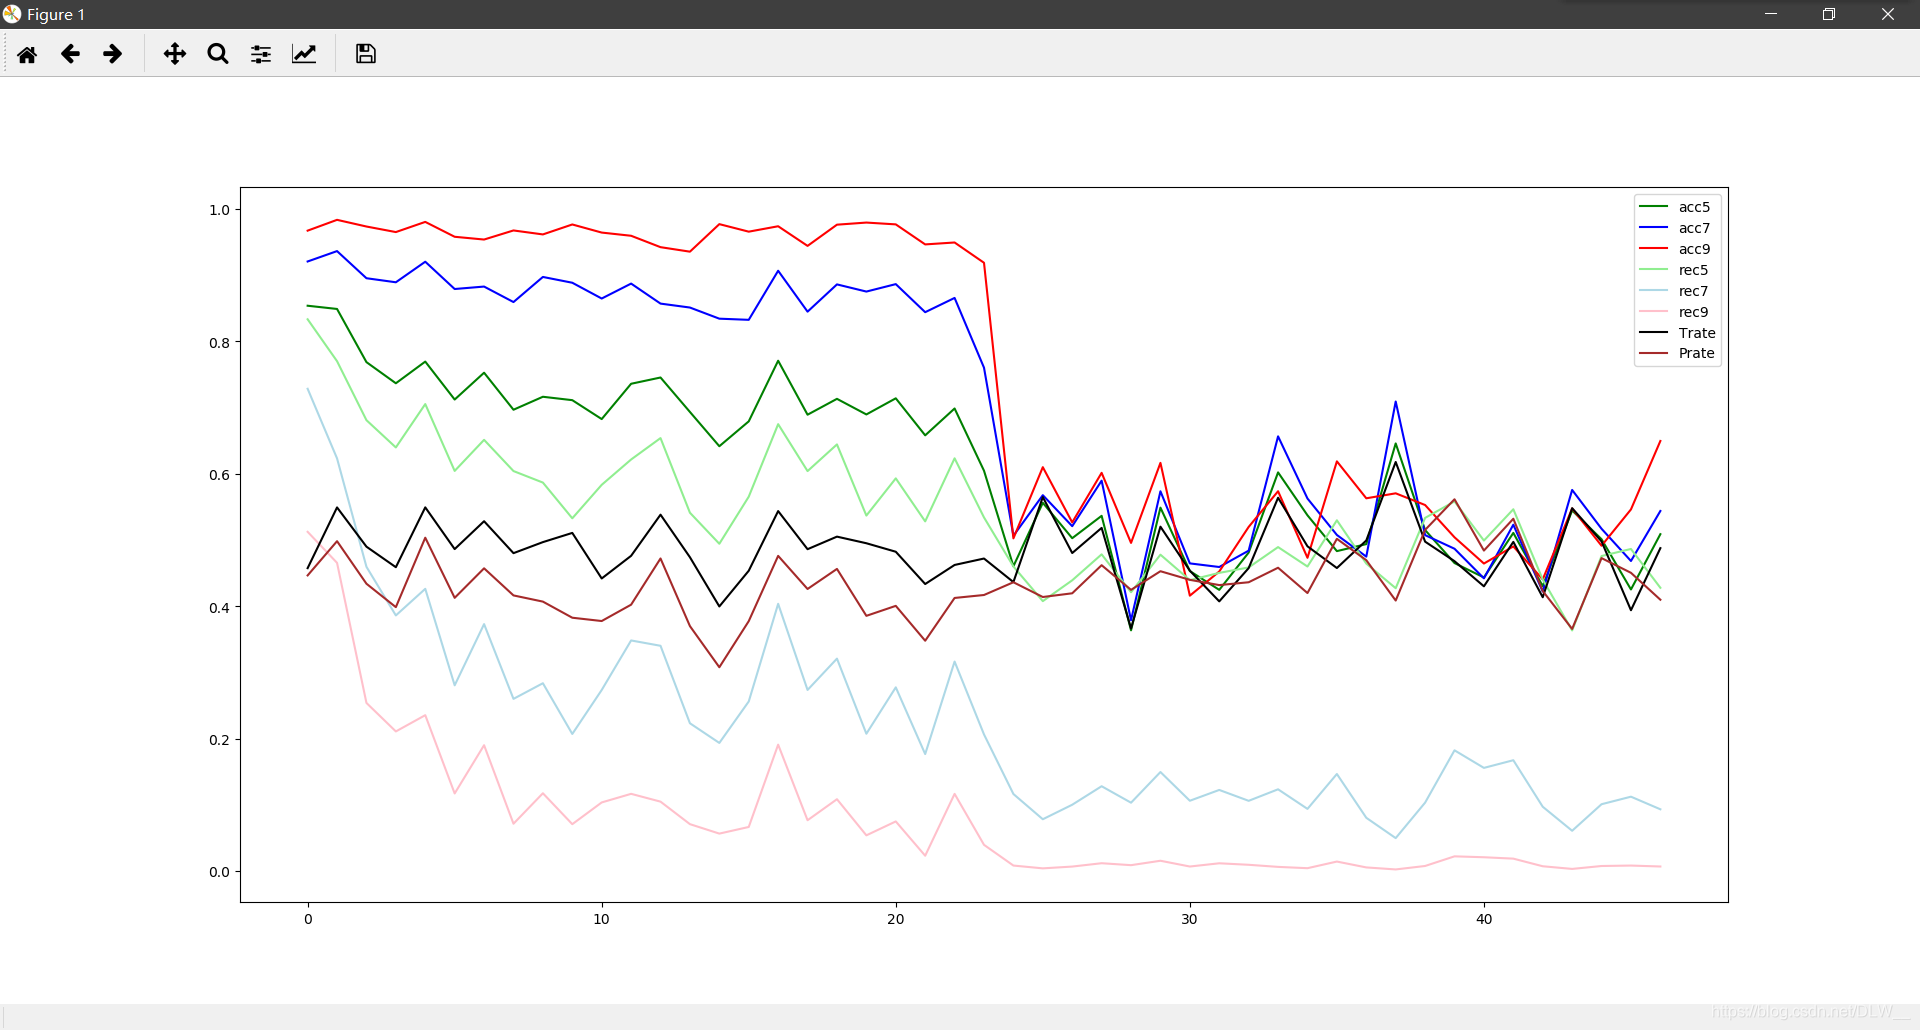The width and height of the screenshot is (1920, 1030).
Task: Click the green acc5 legend line sample
Action: tap(1654, 207)
